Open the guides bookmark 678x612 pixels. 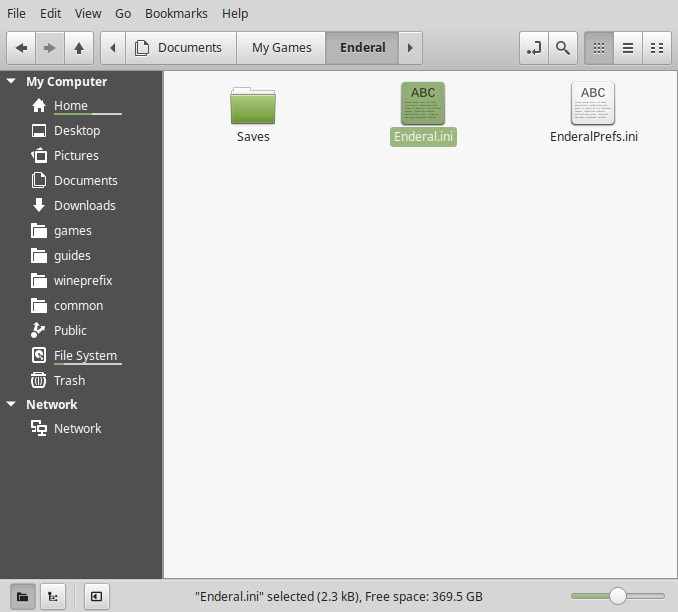[81, 256]
